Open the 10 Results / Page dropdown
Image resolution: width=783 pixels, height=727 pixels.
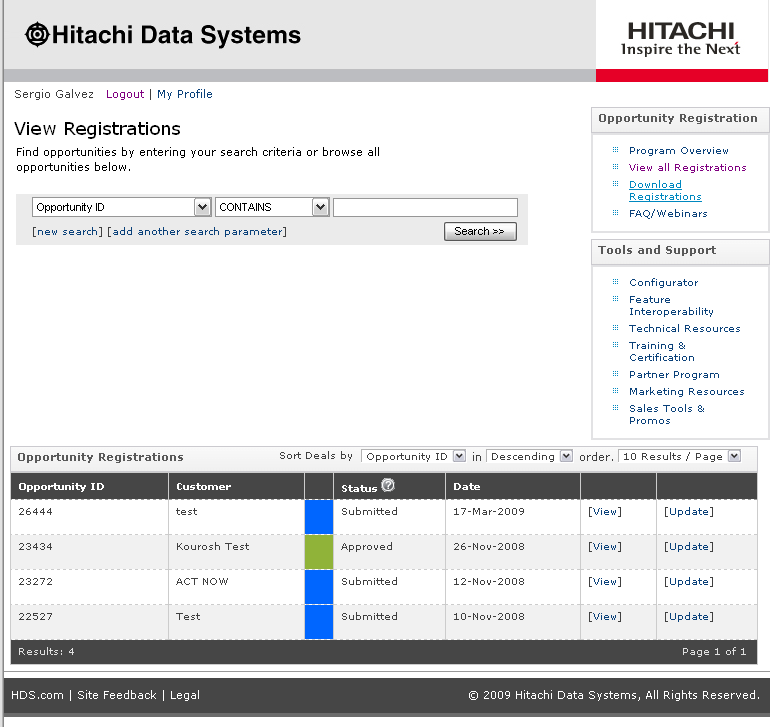(680, 456)
